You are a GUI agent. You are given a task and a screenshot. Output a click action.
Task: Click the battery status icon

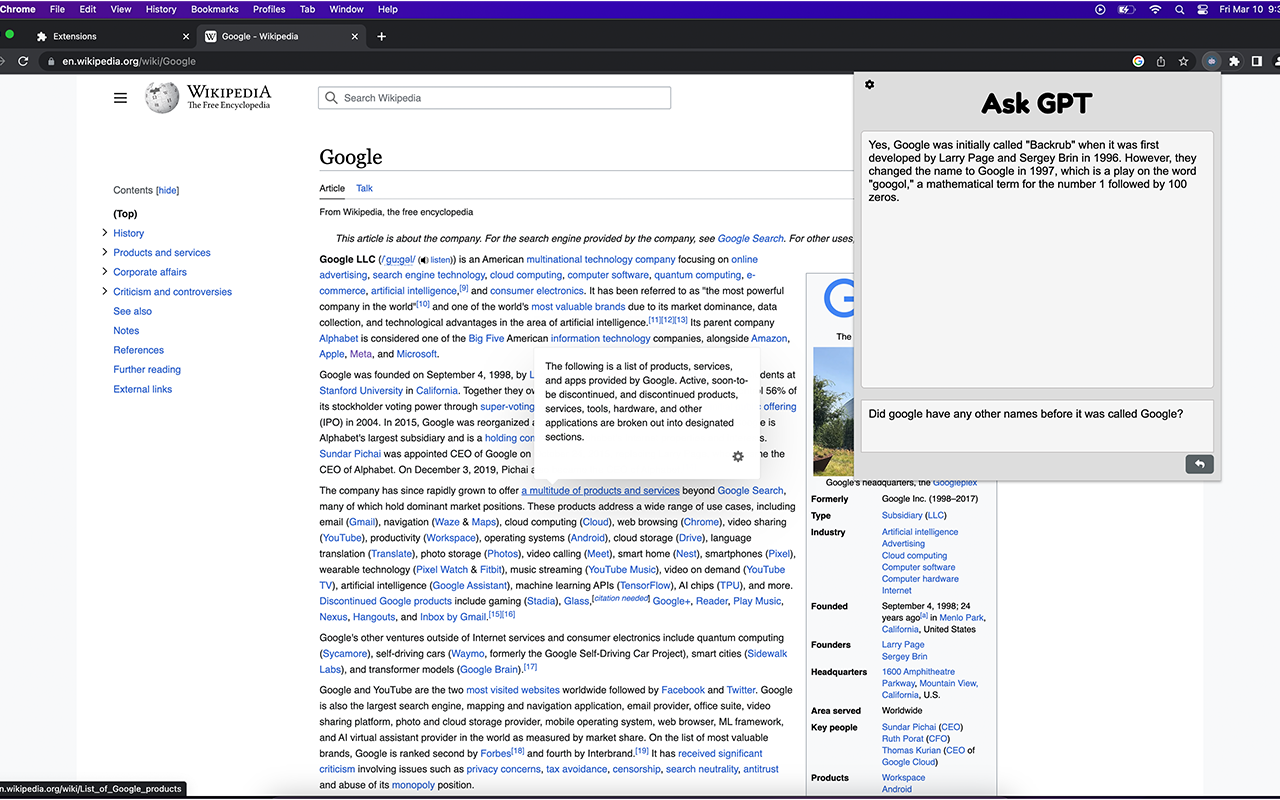point(1127,9)
